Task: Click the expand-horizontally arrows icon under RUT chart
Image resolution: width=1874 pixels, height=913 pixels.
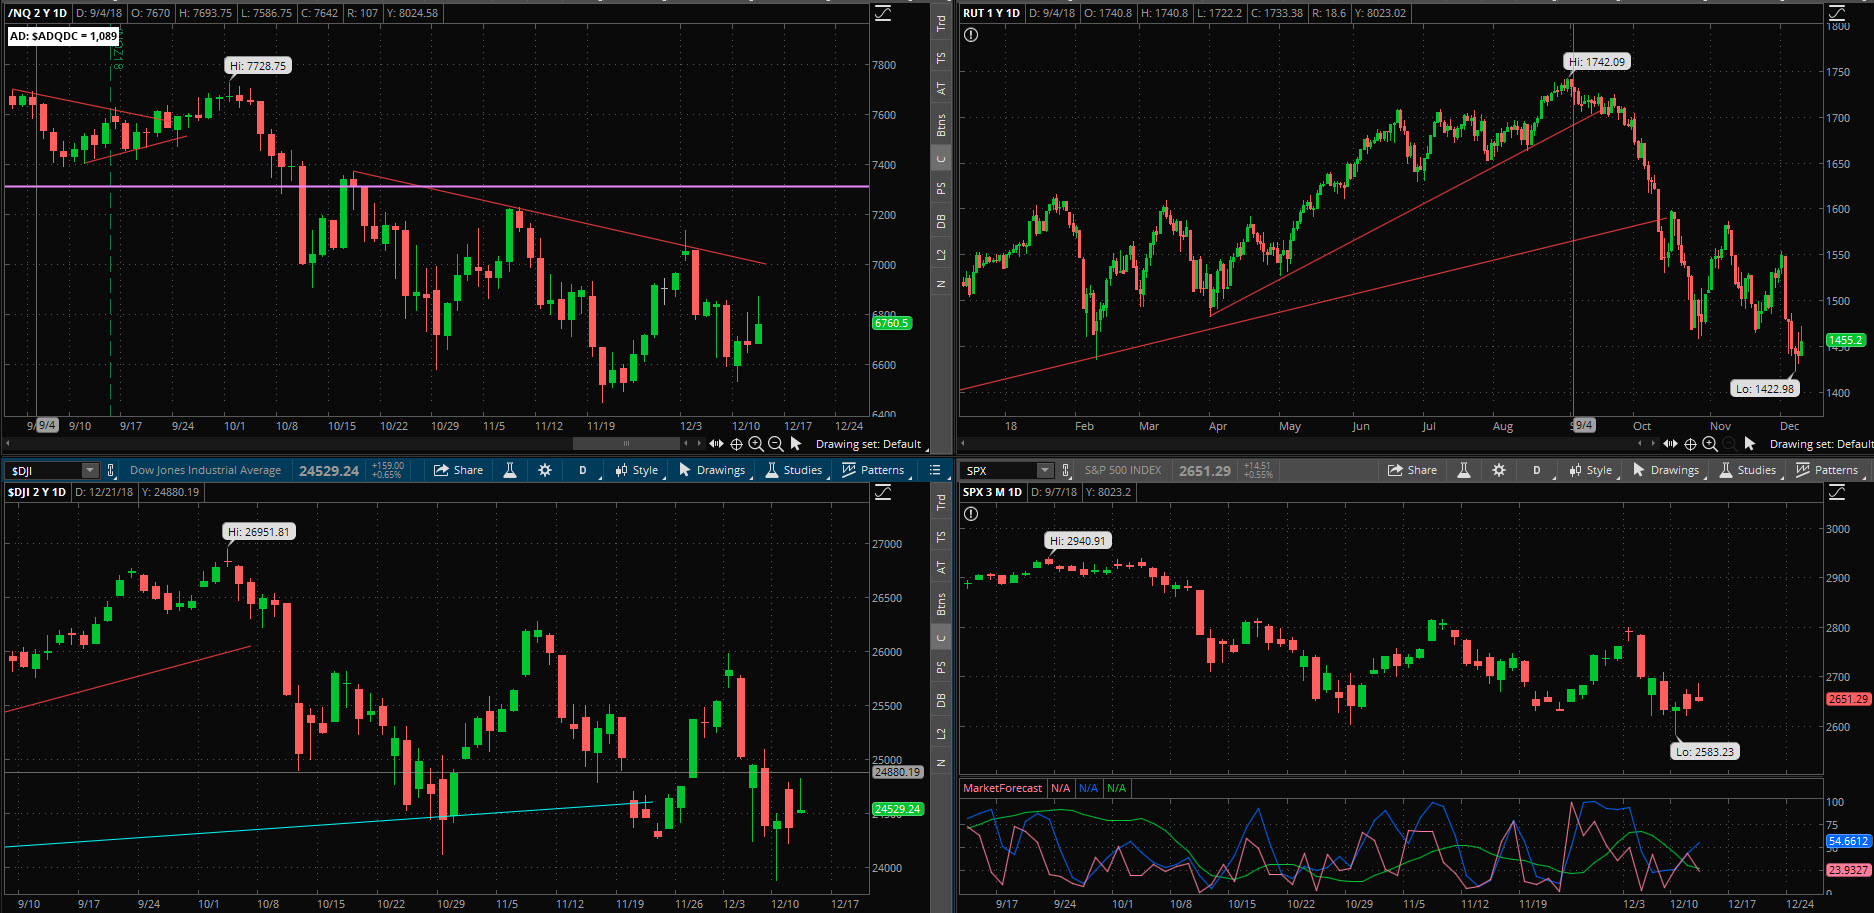Action: tap(1670, 444)
